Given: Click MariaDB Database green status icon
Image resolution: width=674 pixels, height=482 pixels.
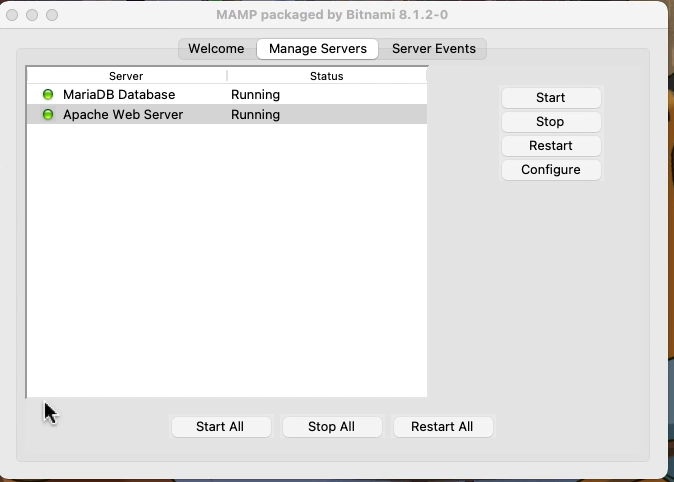Looking at the screenshot, I should click(48, 94).
